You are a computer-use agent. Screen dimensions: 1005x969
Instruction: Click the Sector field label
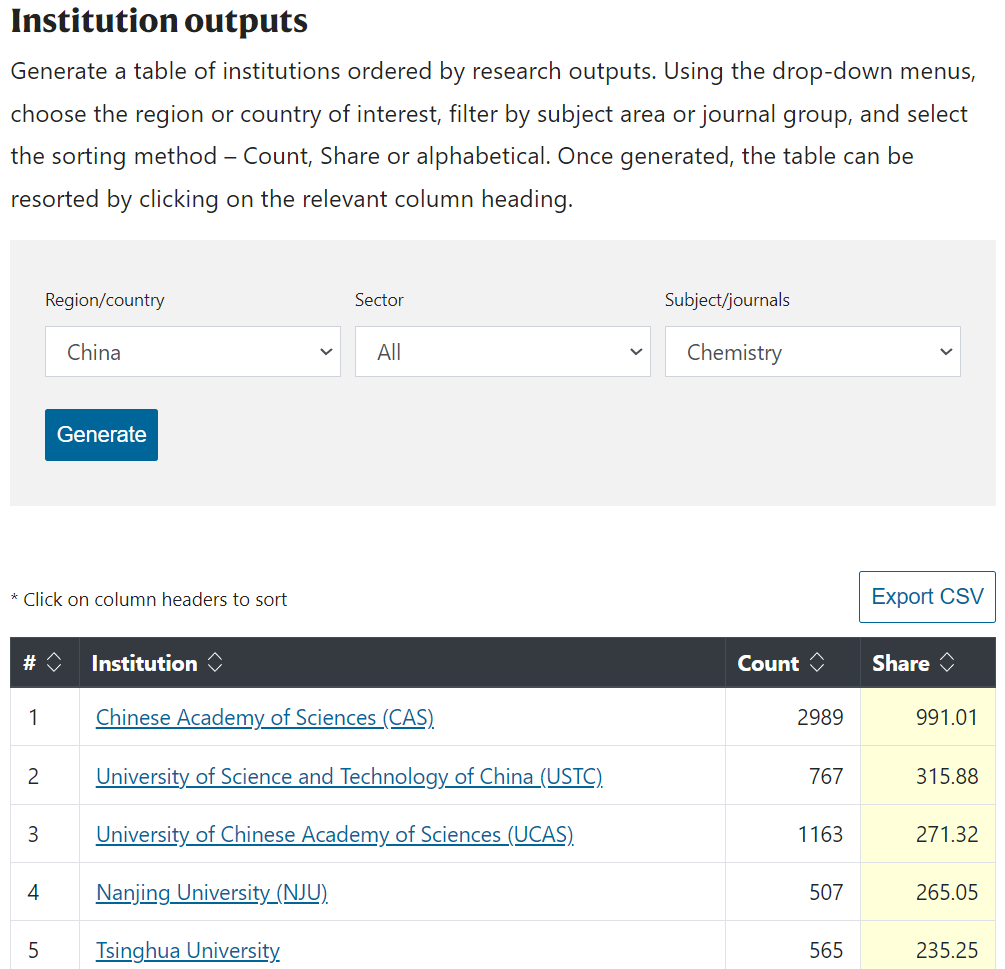point(379,300)
